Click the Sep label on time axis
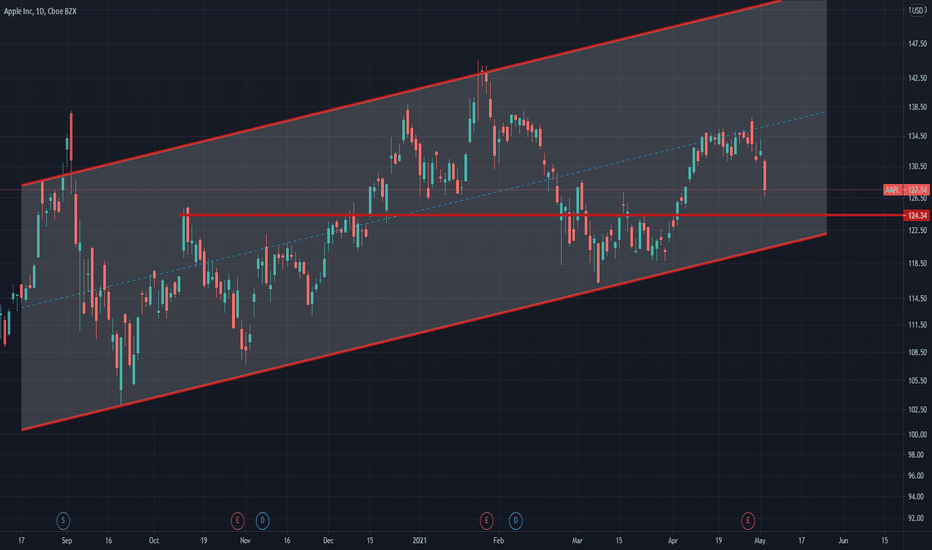This screenshot has width=932, height=550. (67, 540)
